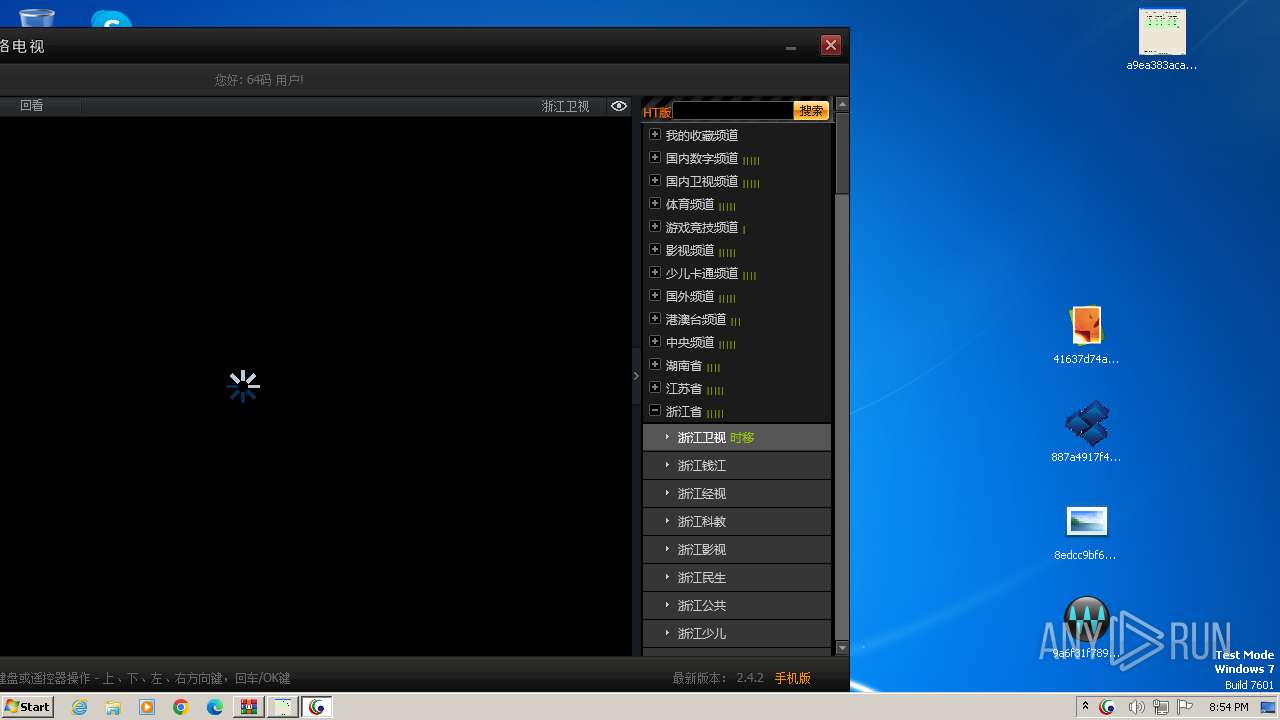Focus the channel search input field
Screen dimensions: 1280x720
(x=733, y=111)
